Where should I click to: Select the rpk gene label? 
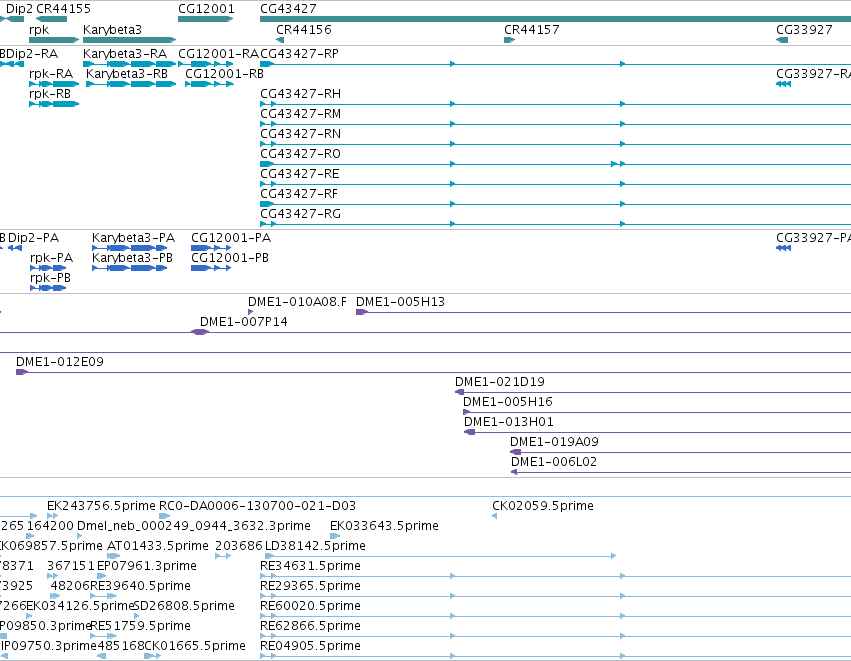[x=39, y=30]
